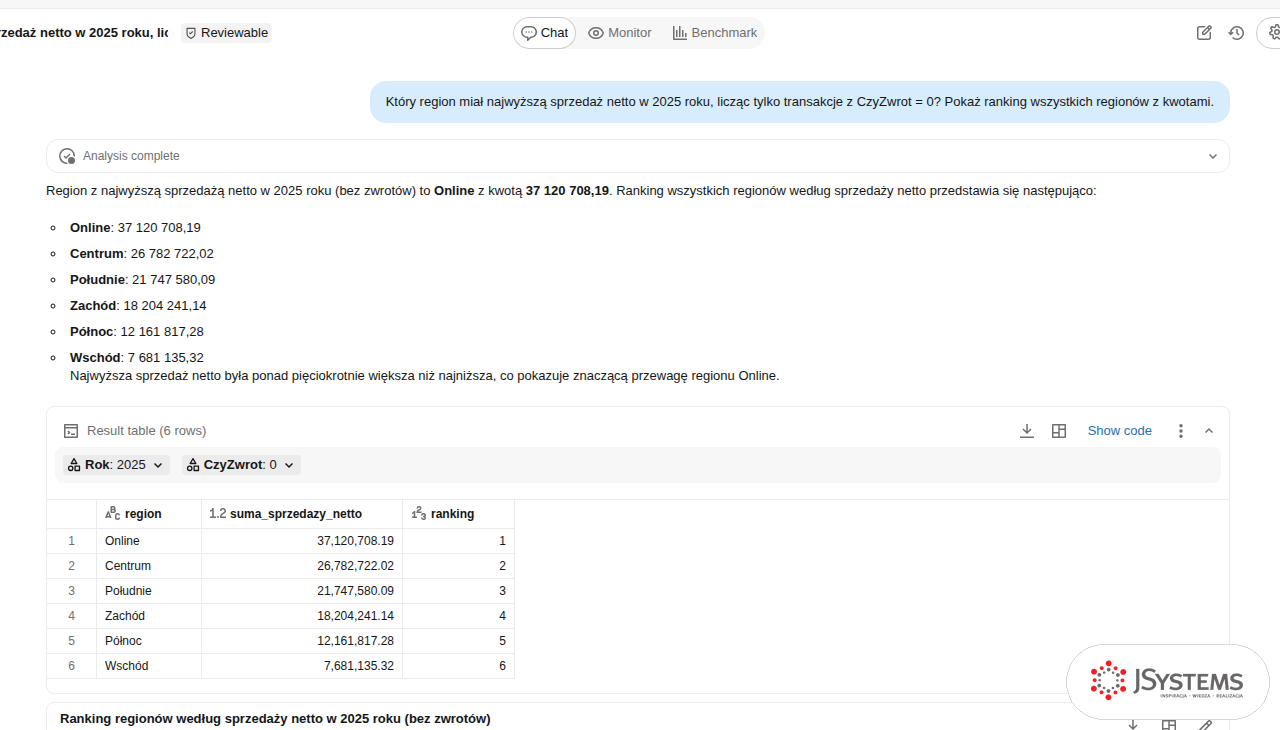Image resolution: width=1280 pixels, height=730 pixels.
Task: Click the Centrum: 26 782 722,02 bullet
Action: (x=142, y=254)
